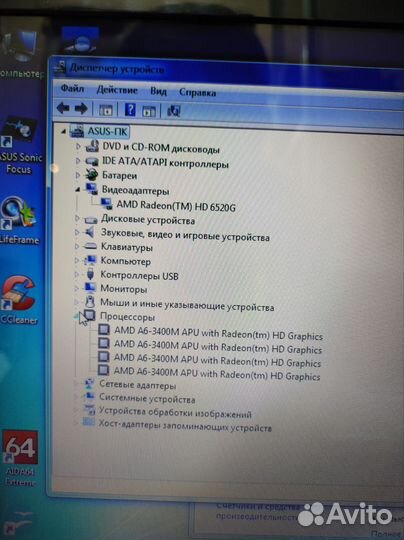The height and width of the screenshot is (540, 404).
Task: Select the Контроллеры USB label
Action: [x=139, y=276]
